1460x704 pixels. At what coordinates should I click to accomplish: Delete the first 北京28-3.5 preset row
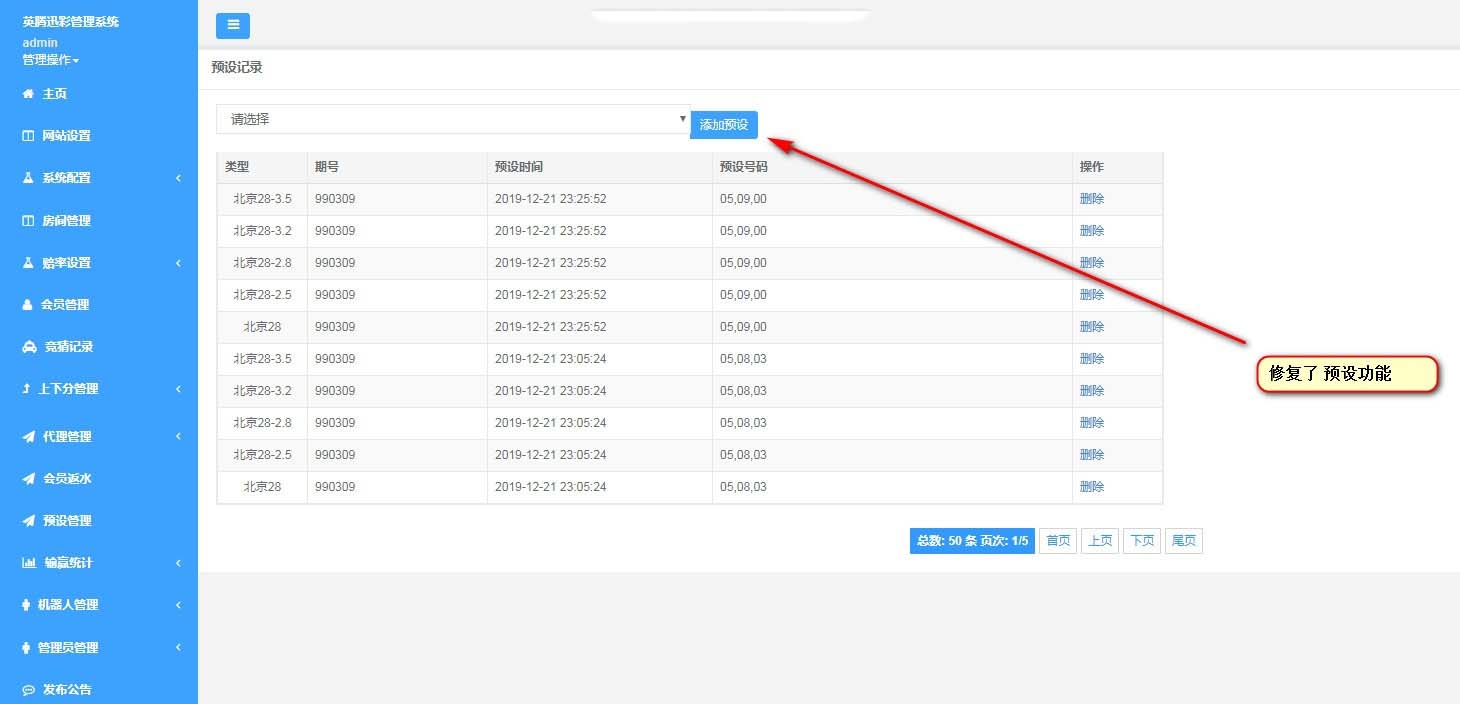pos(1091,199)
